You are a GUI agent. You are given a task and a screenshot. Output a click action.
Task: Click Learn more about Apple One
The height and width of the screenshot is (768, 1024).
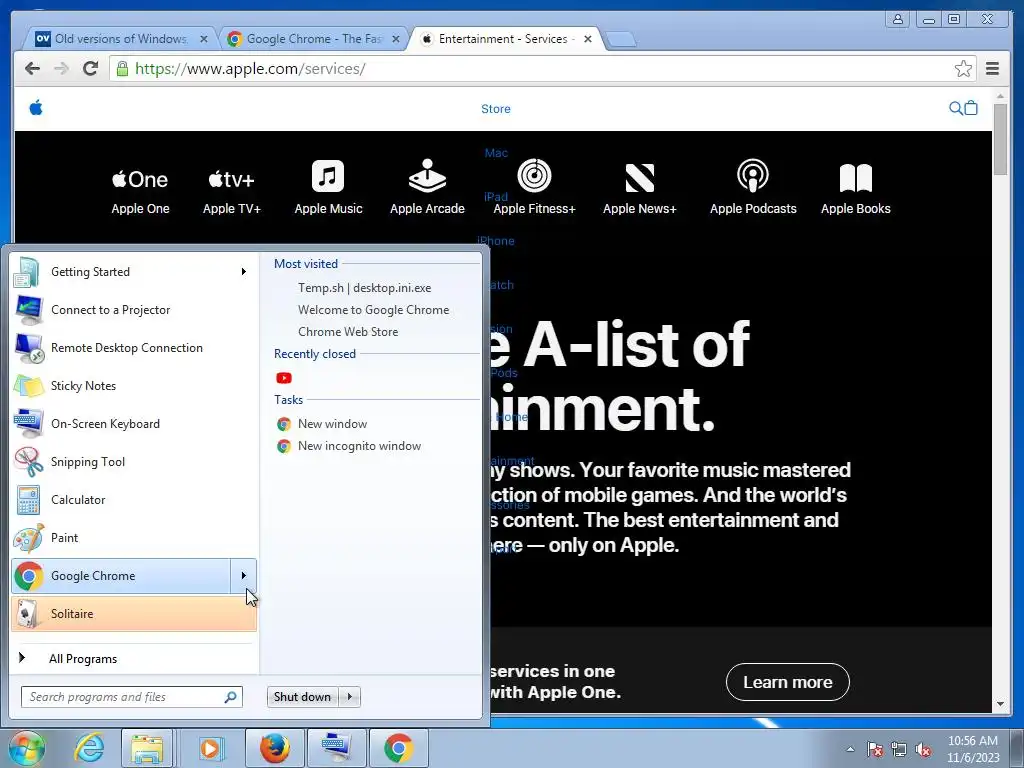788,682
